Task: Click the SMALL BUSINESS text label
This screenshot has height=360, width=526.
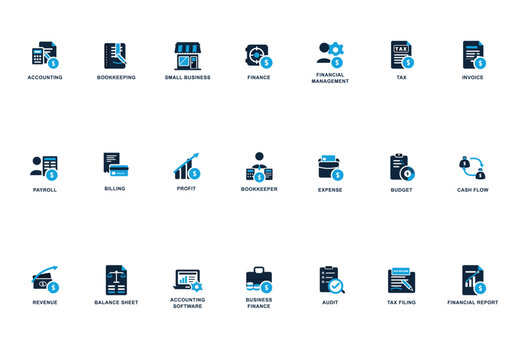Action: pyautogui.click(x=188, y=78)
